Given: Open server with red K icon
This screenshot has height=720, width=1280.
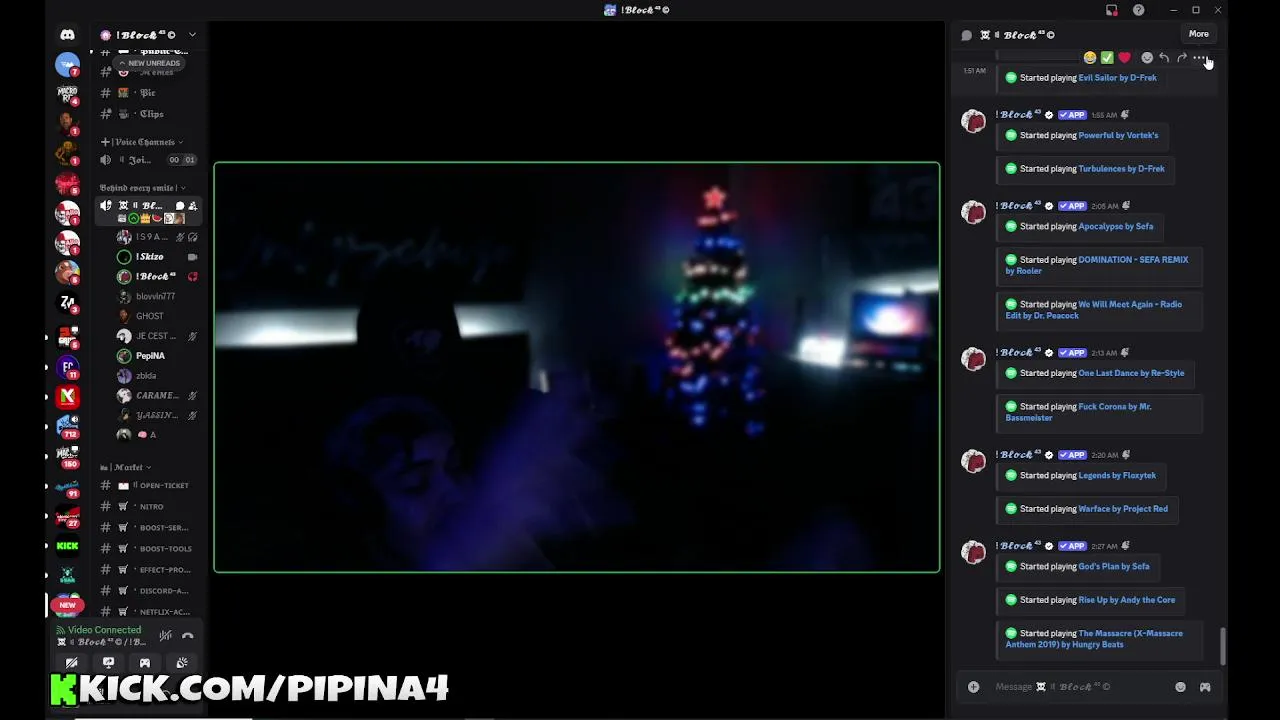Looking at the screenshot, I should tap(67, 396).
